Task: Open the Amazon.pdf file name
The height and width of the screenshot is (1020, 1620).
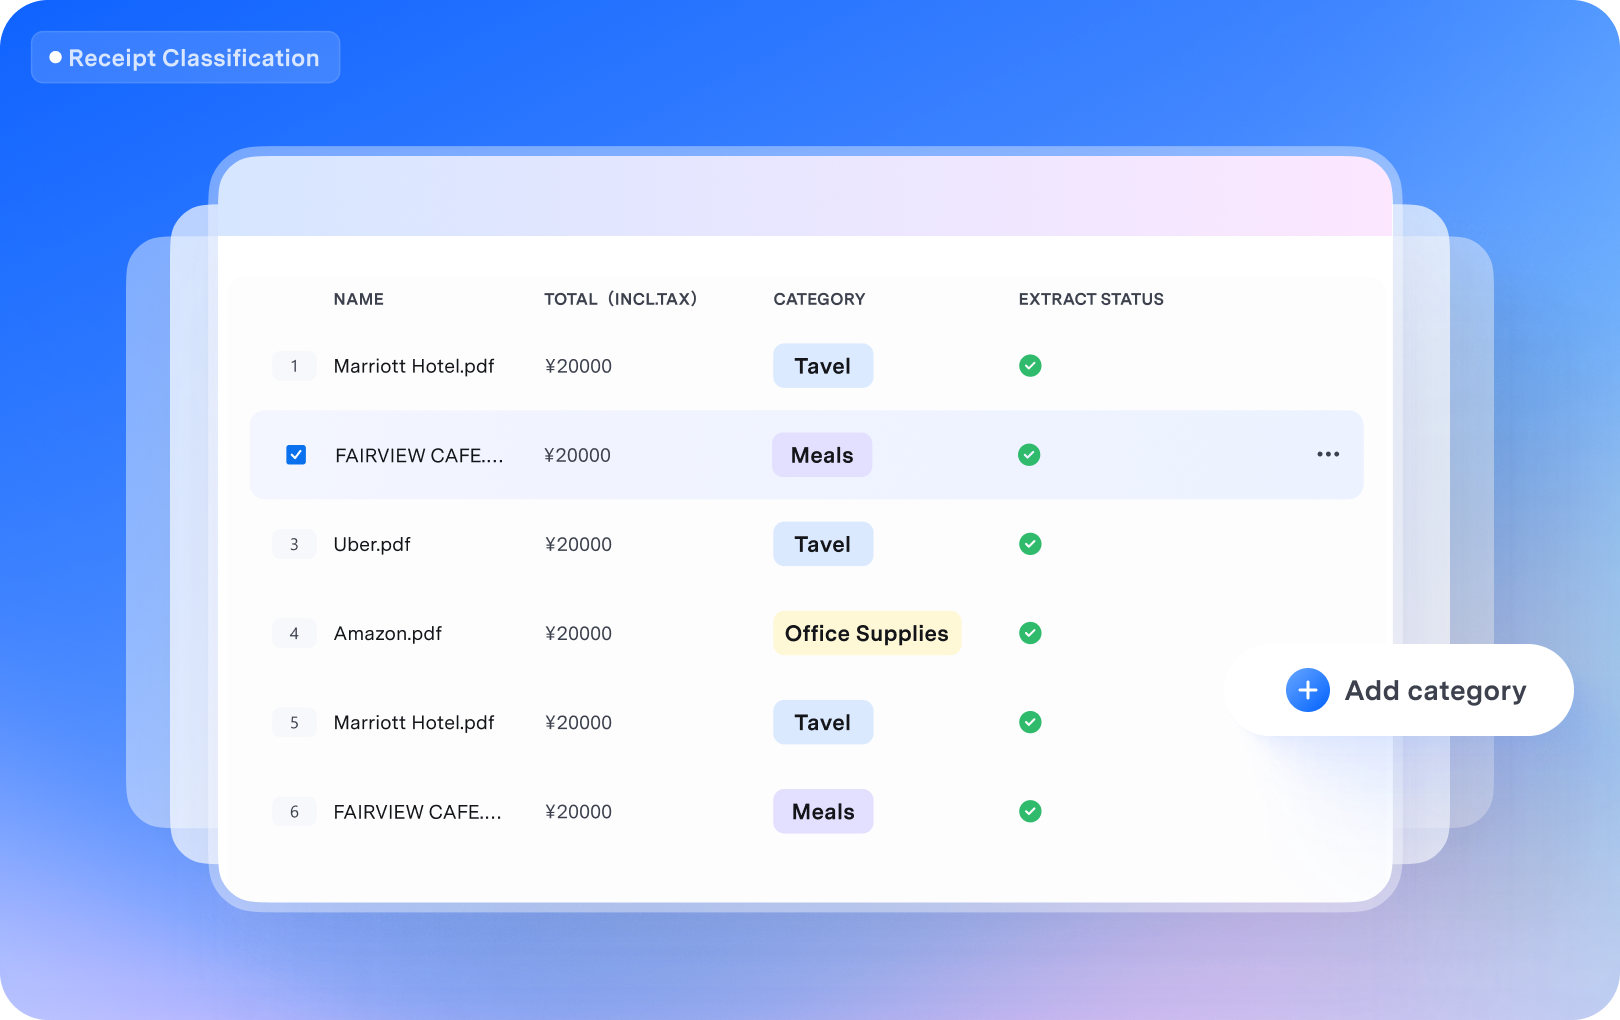Action: tap(388, 633)
